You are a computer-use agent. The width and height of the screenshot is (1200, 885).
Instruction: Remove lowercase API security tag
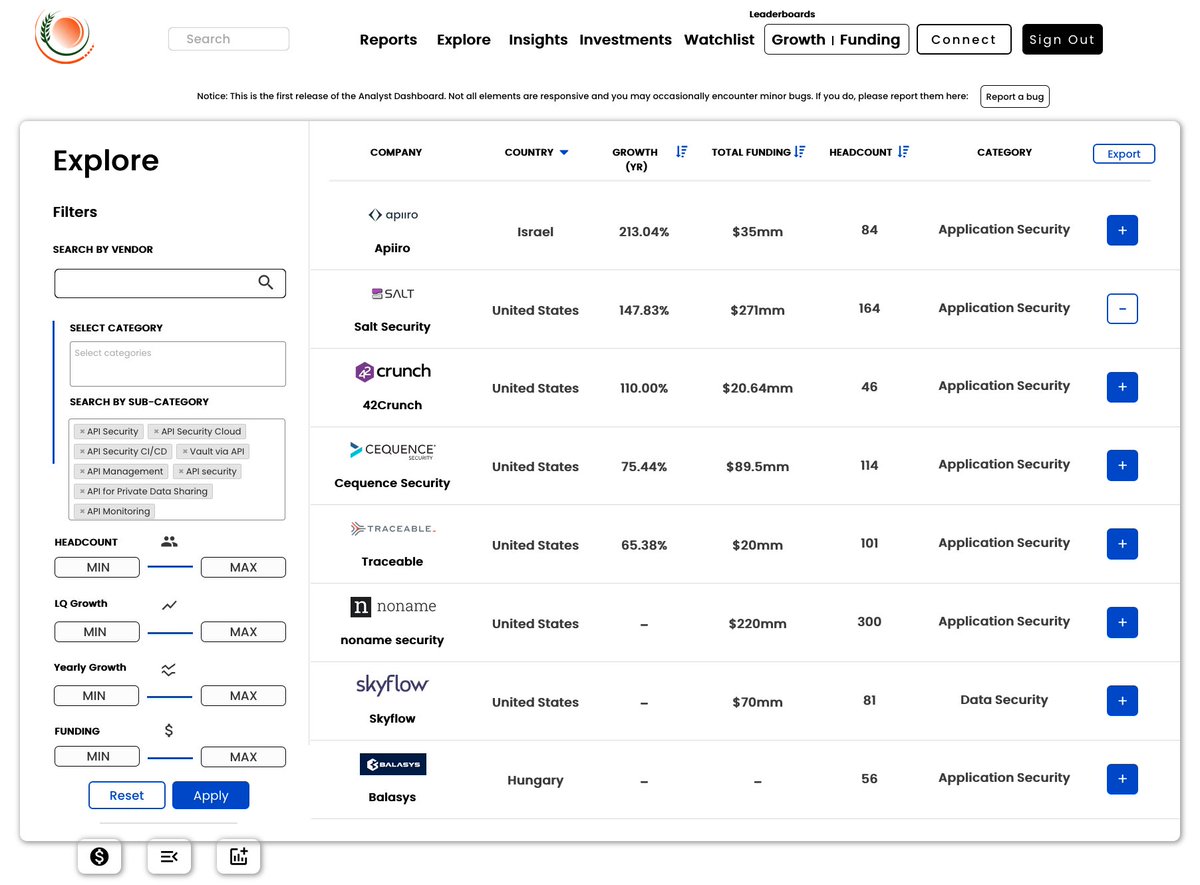click(181, 472)
